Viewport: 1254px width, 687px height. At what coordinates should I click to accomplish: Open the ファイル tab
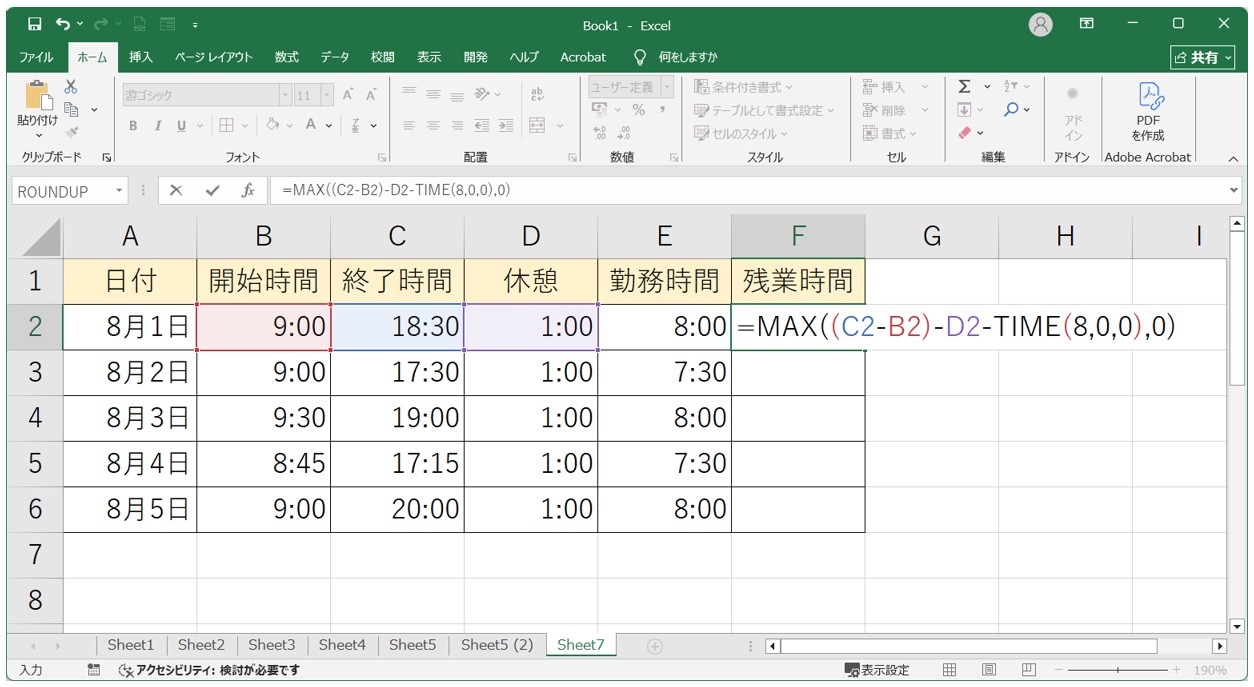[x=37, y=57]
